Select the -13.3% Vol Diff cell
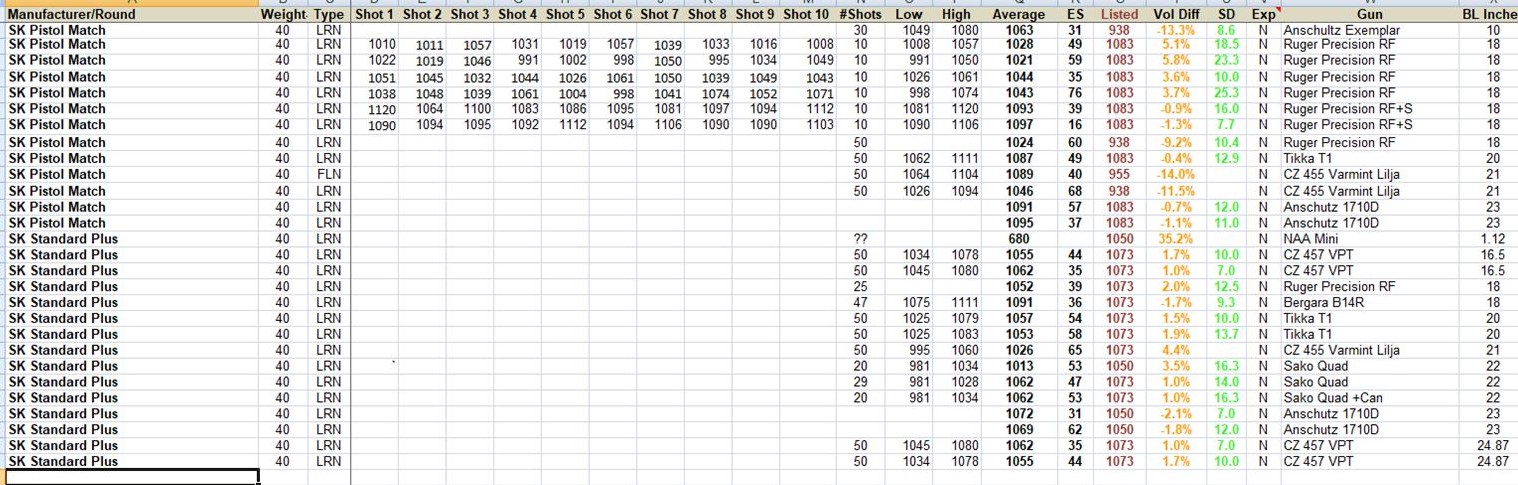 [1175, 30]
